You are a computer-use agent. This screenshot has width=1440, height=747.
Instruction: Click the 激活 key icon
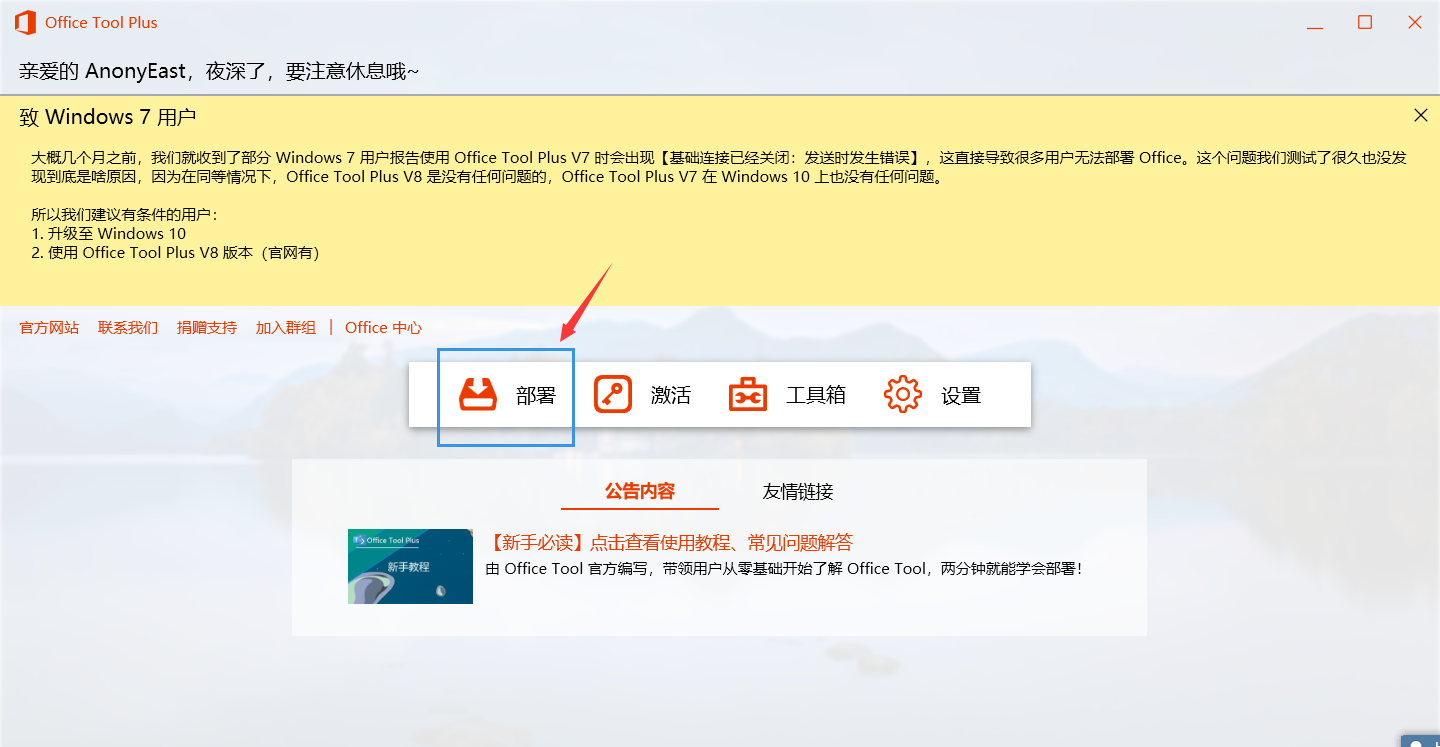613,394
